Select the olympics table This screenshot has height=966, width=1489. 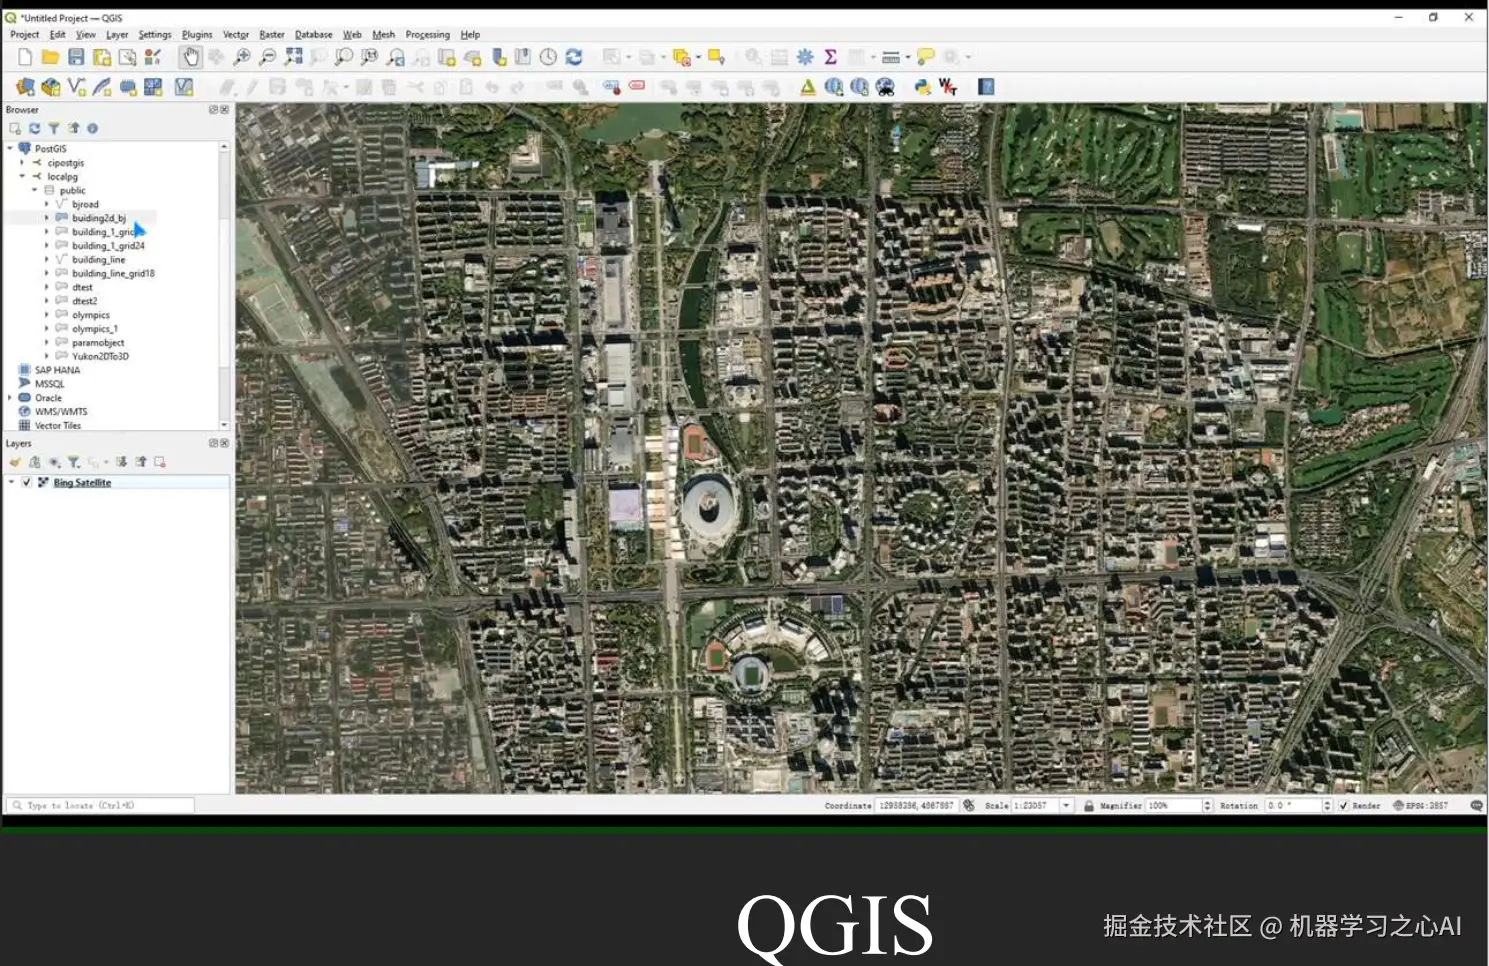click(91, 314)
